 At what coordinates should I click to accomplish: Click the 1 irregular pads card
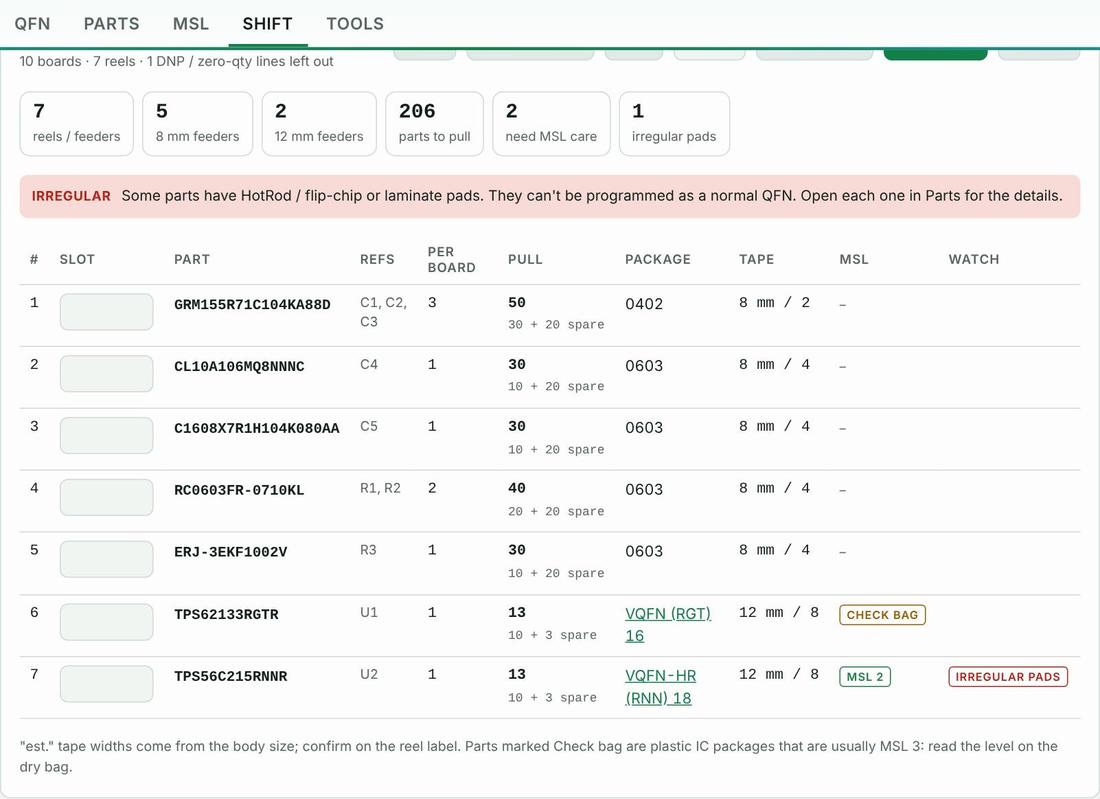[674, 123]
